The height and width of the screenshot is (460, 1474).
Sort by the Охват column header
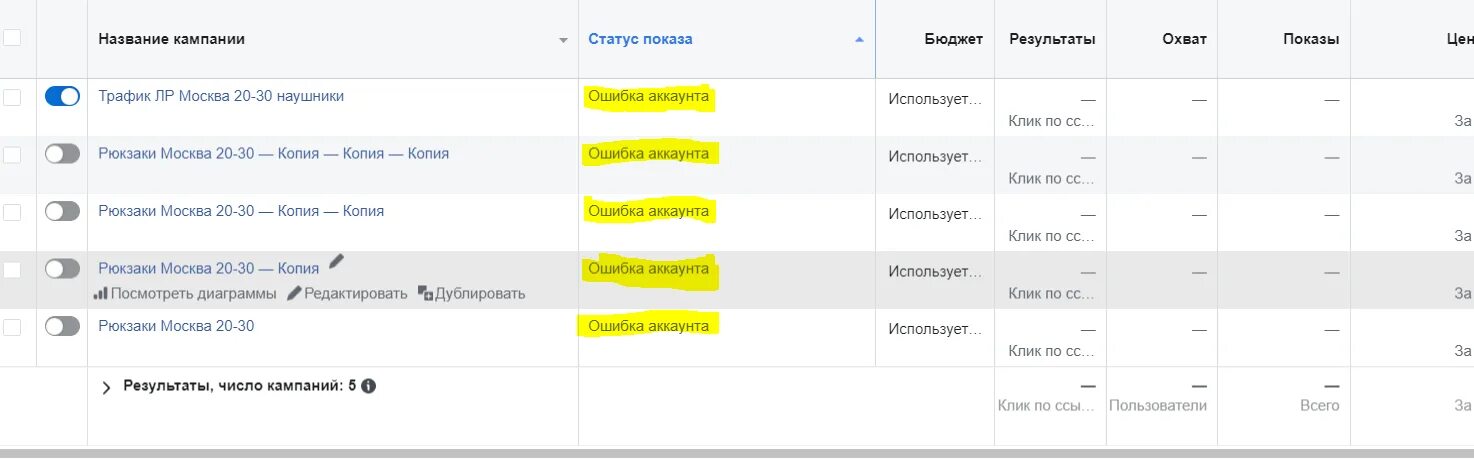[1184, 39]
